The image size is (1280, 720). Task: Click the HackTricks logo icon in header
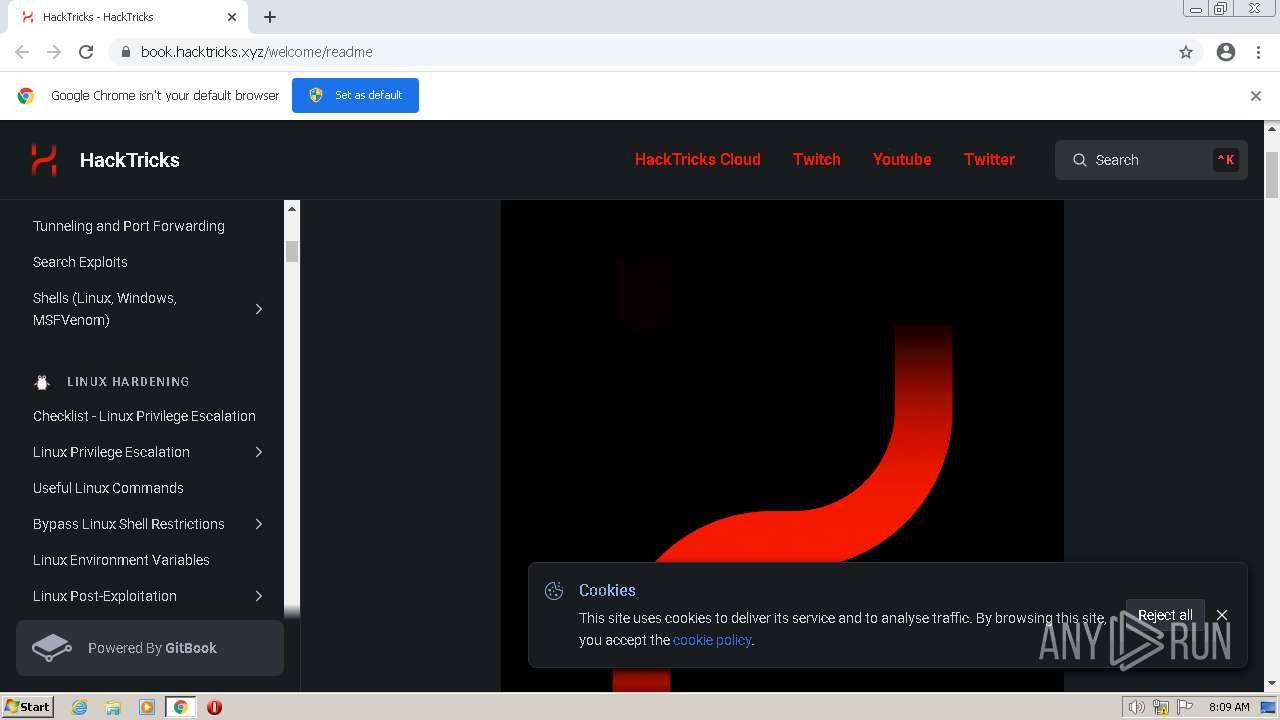[x=44, y=160]
